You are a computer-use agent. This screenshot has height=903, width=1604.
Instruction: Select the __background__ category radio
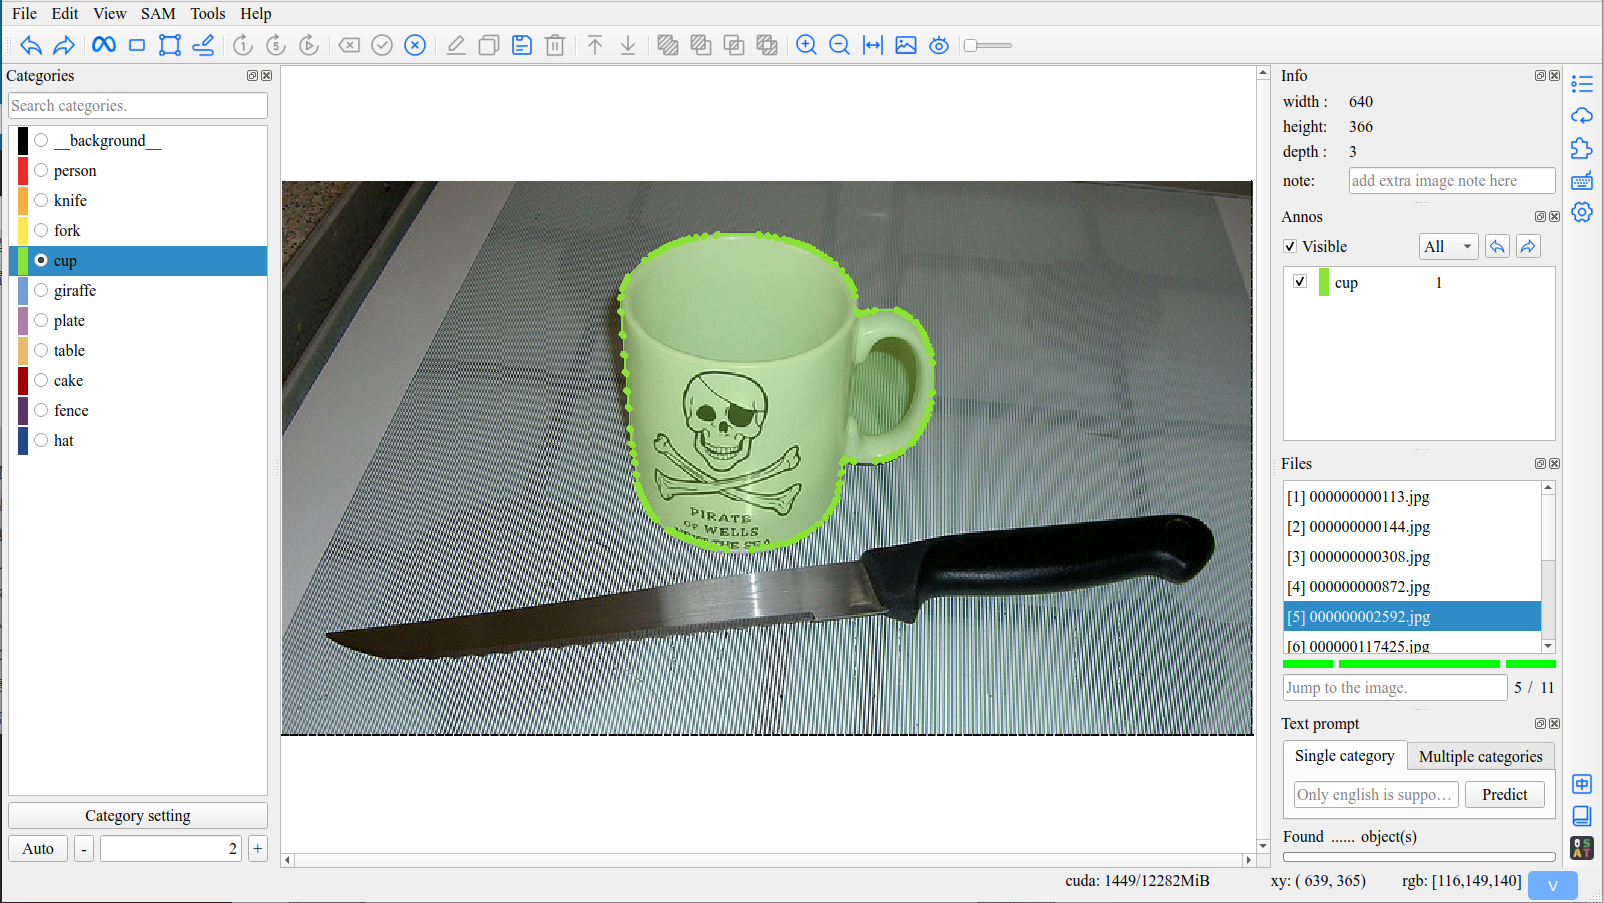tap(41, 140)
